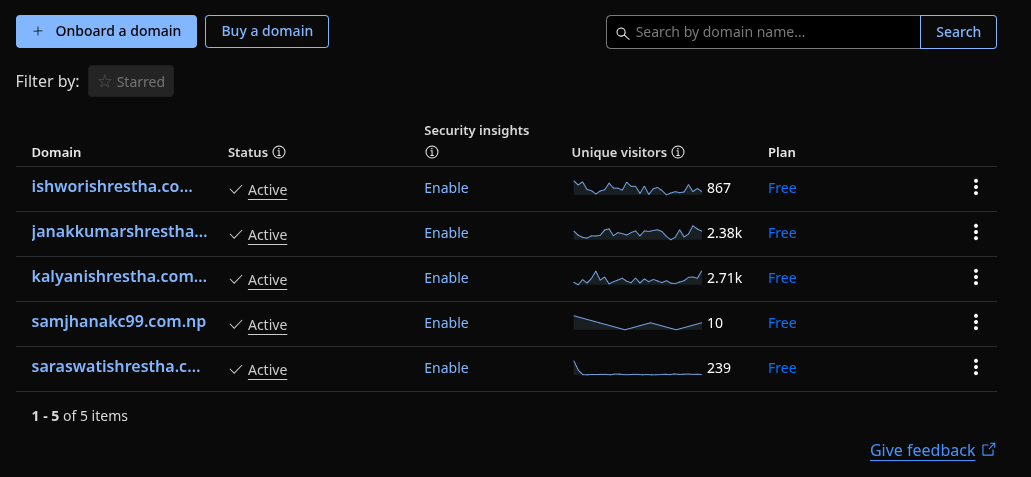Viewport: 1031px width, 477px height.
Task: Open three-dot menu for saraswatishrestha domain
Action: [975, 367]
